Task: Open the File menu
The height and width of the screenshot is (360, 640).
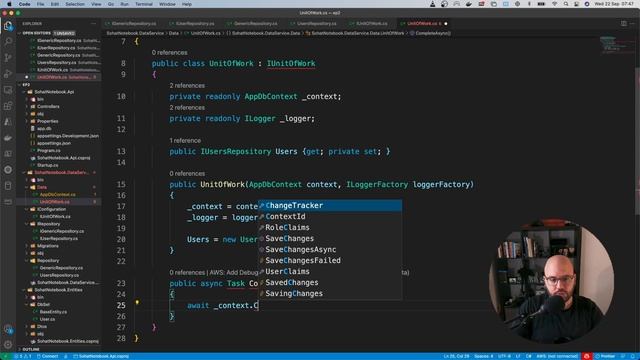Action: click(40, 4)
